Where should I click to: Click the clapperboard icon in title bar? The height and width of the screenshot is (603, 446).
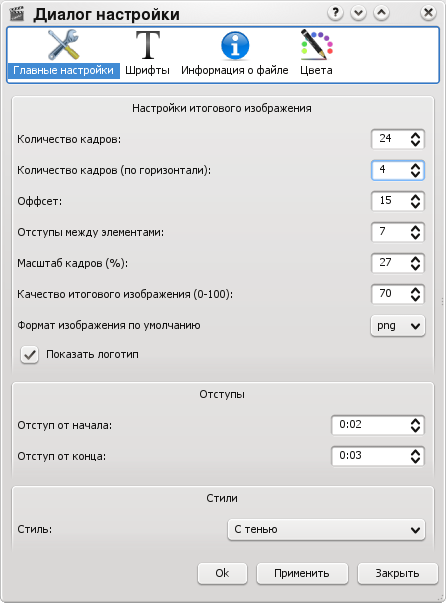tap(17, 14)
